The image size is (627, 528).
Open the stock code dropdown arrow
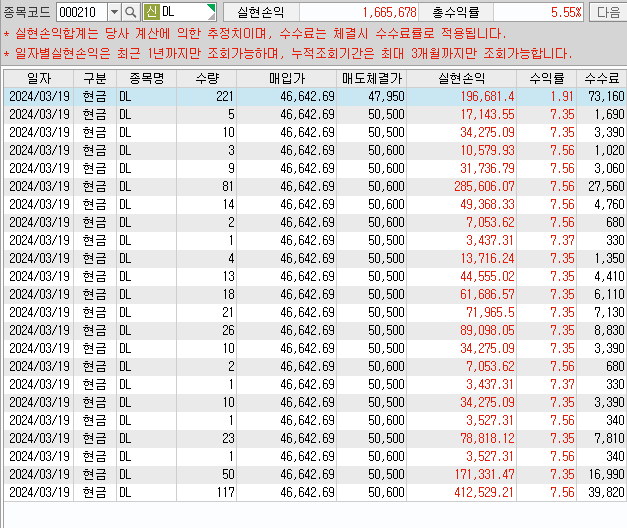click(114, 12)
